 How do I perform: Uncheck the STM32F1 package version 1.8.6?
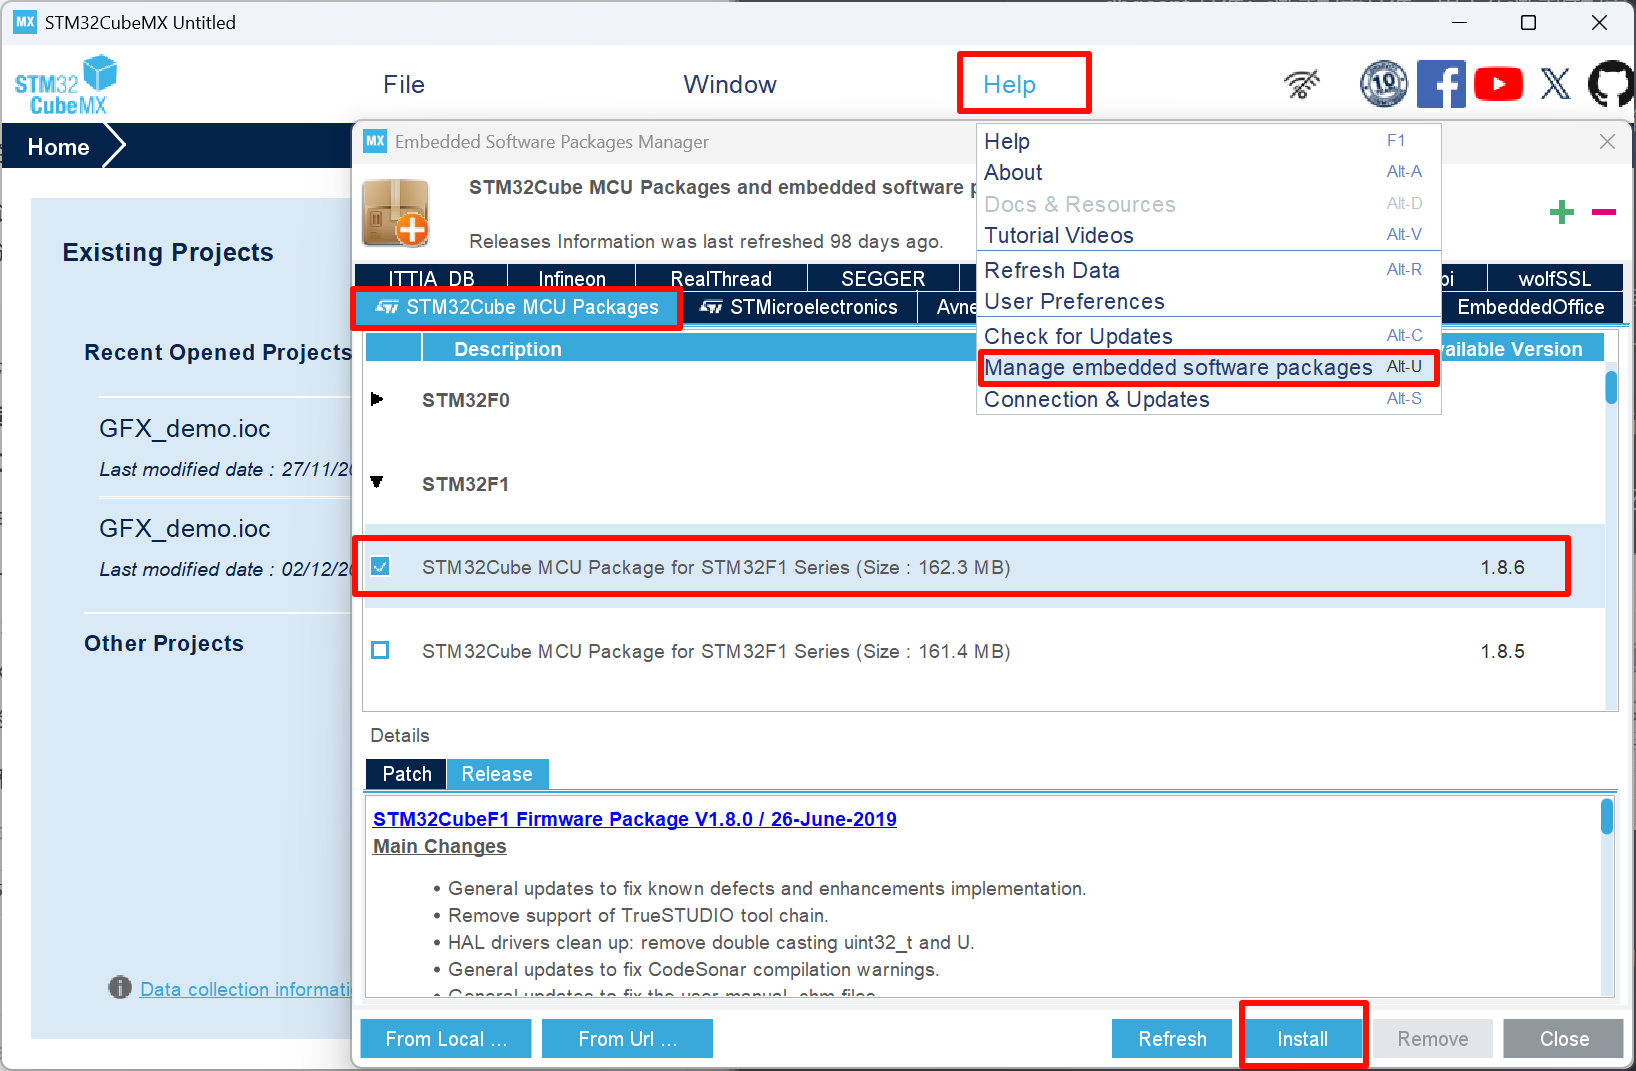point(380,567)
